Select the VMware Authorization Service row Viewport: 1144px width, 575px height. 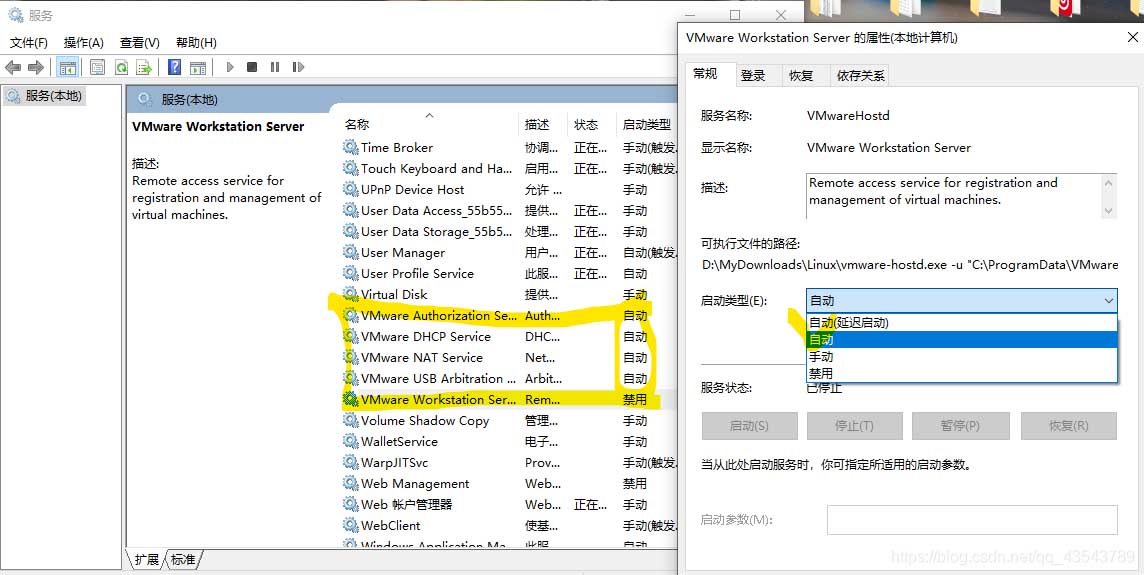click(509, 315)
